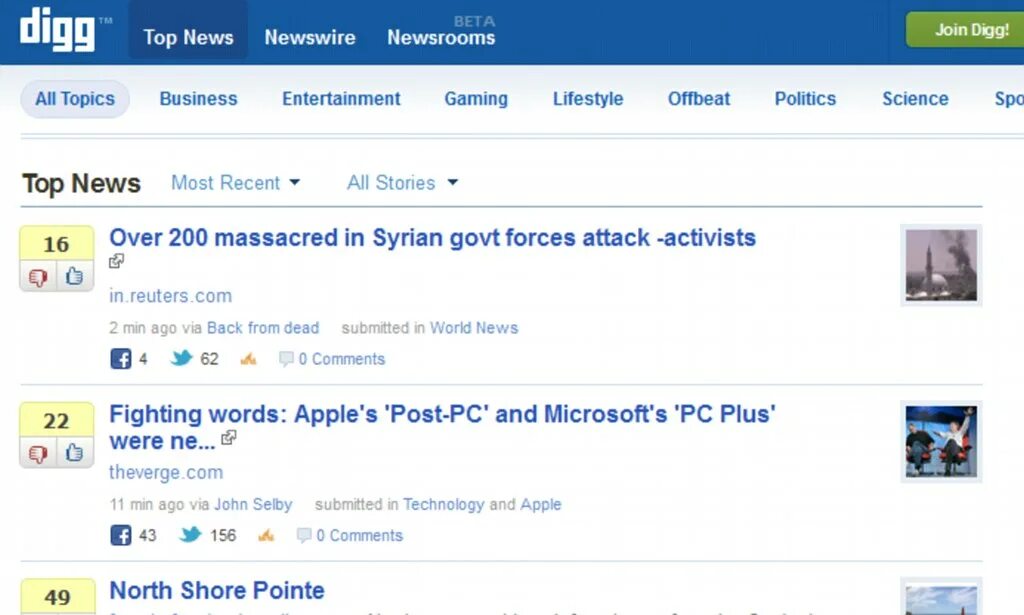The height and width of the screenshot is (615, 1024).
Task: View activity chart icon for Apple story
Action: [x=266, y=535]
